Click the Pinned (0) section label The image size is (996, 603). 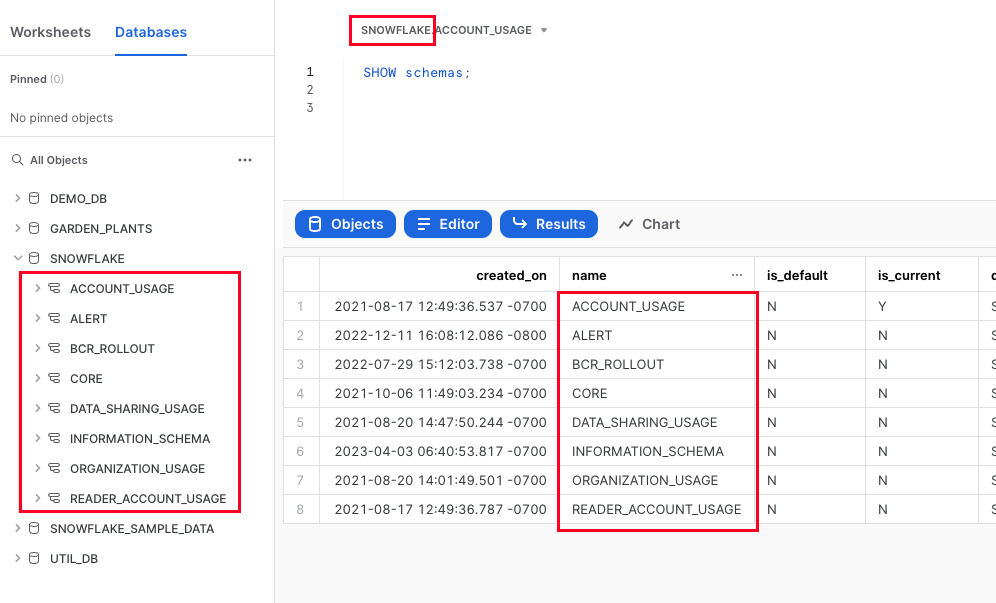pyautogui.click(x=37, y=79)
